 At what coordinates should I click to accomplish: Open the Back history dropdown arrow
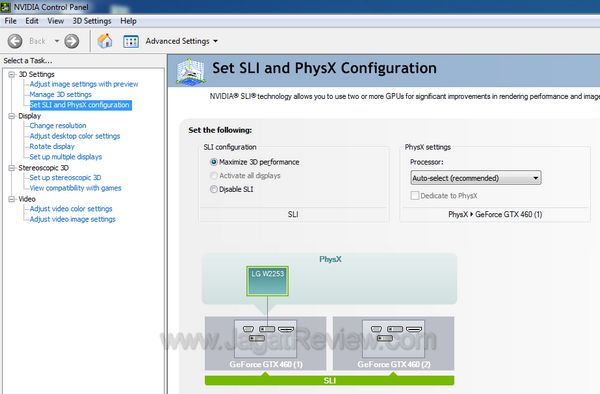pos(57,41)
